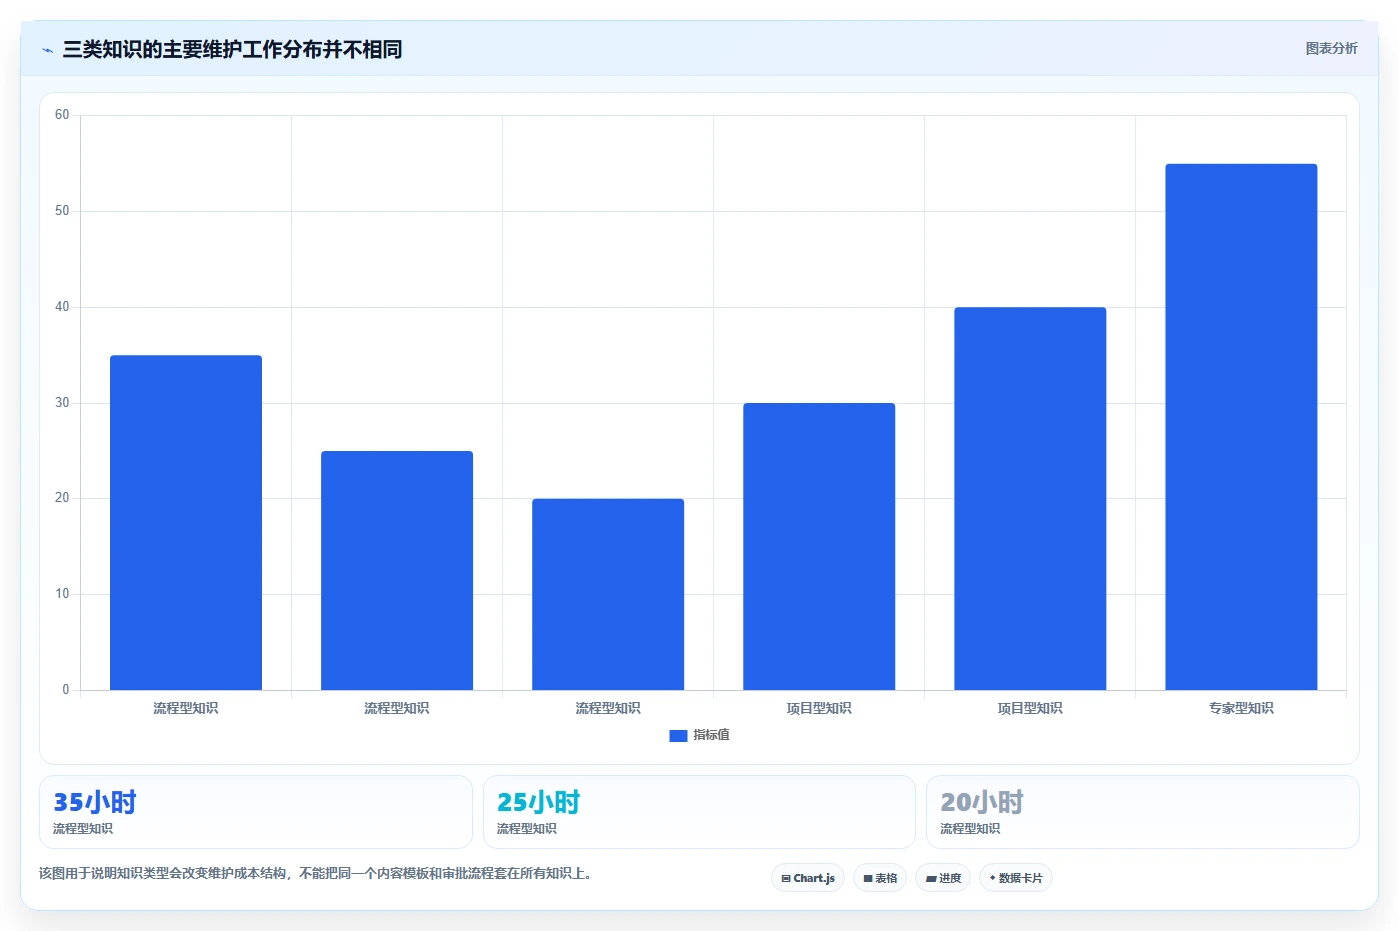Click the 进度 tag pill
Screen dimensions: 1399x931
point(943,878)
